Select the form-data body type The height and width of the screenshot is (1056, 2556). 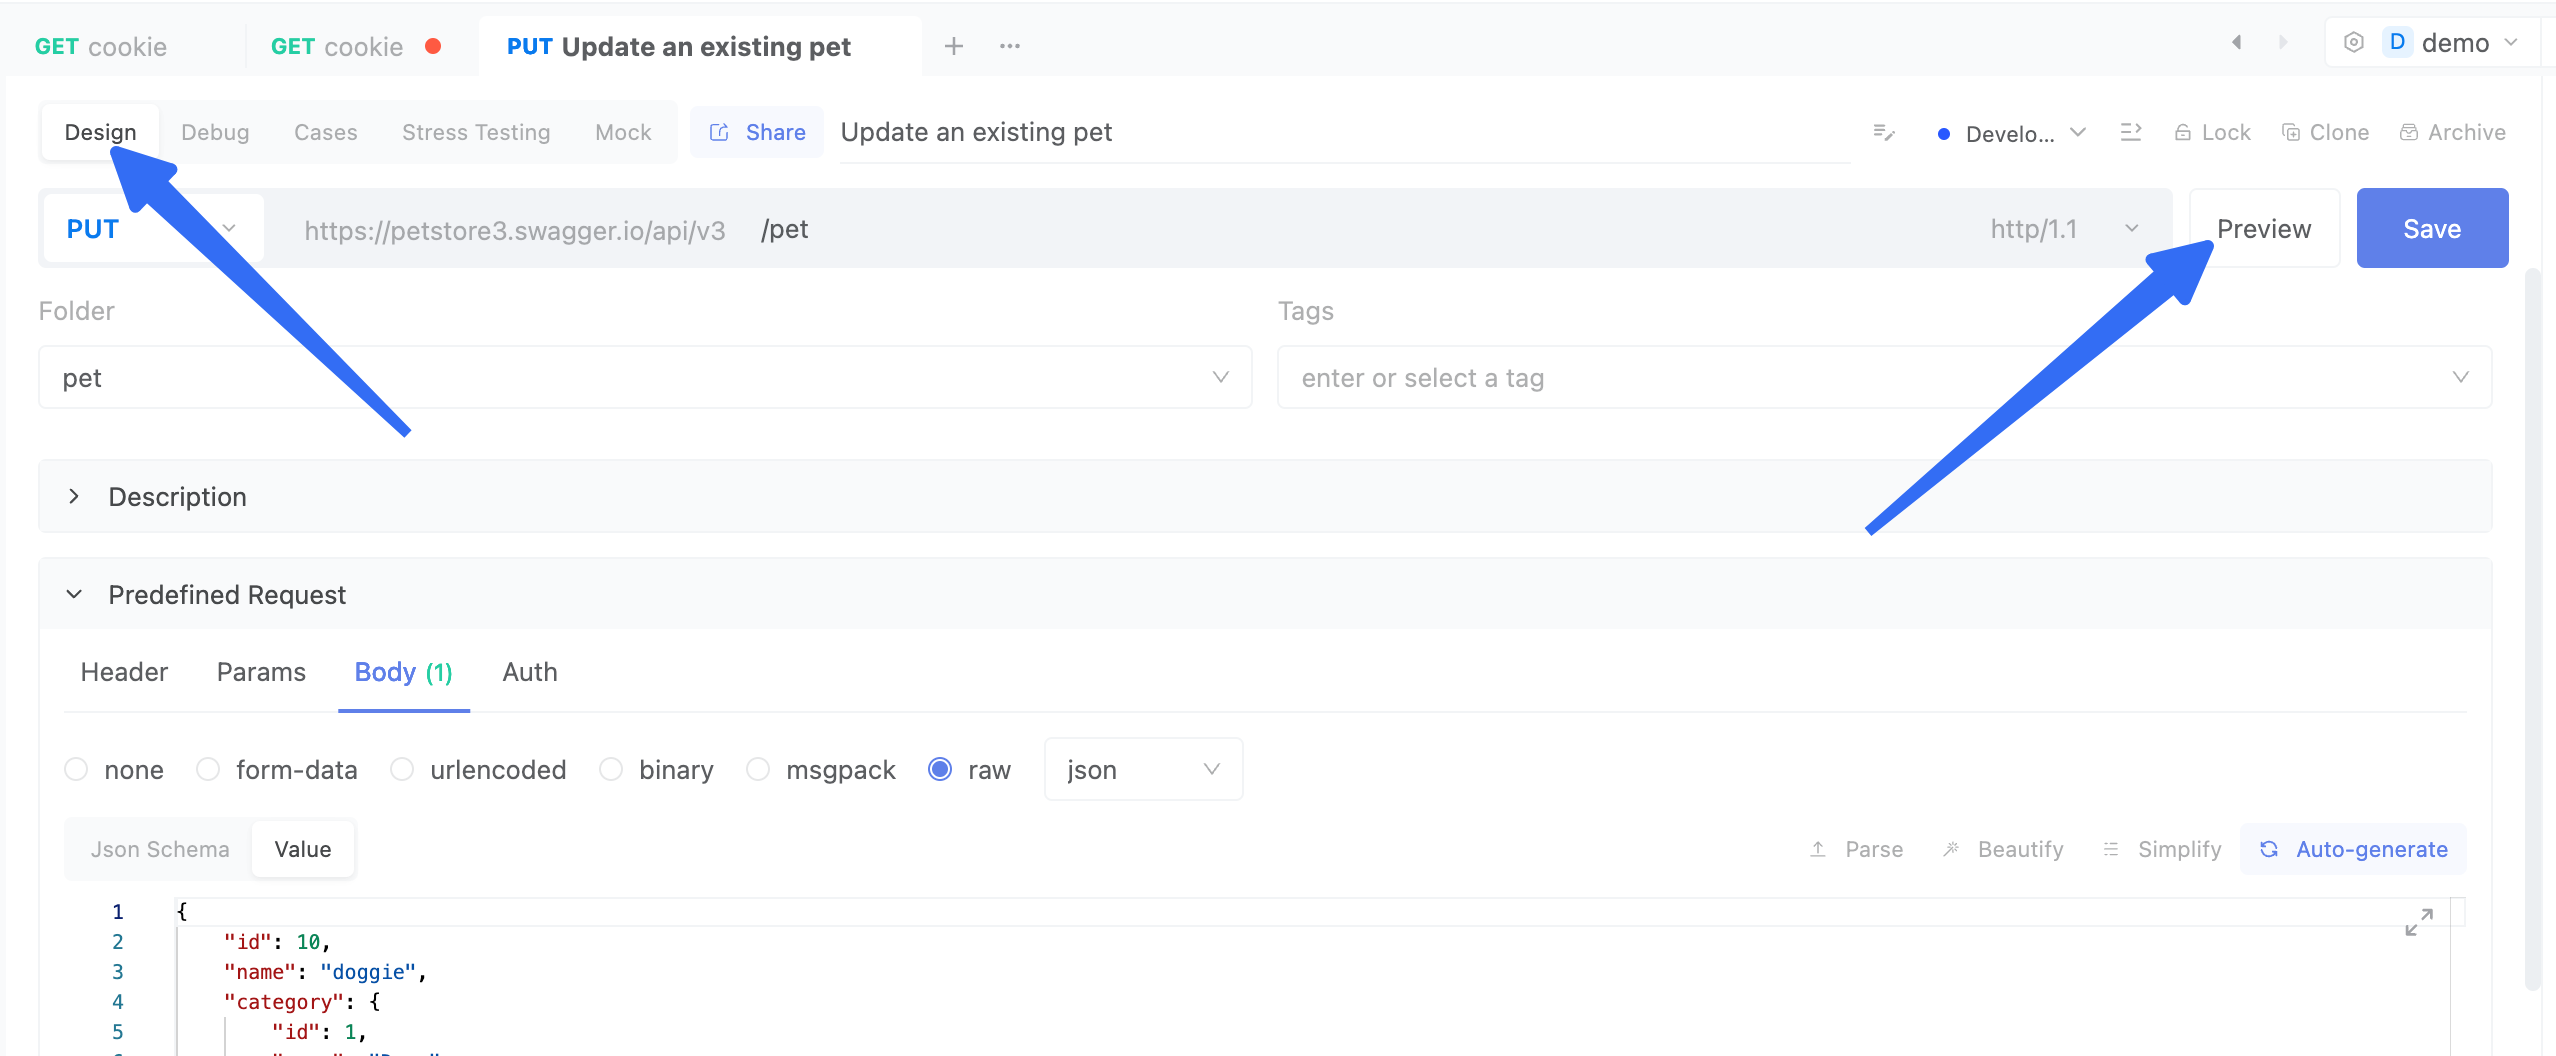pyautogui.click(x=208, y=769)
